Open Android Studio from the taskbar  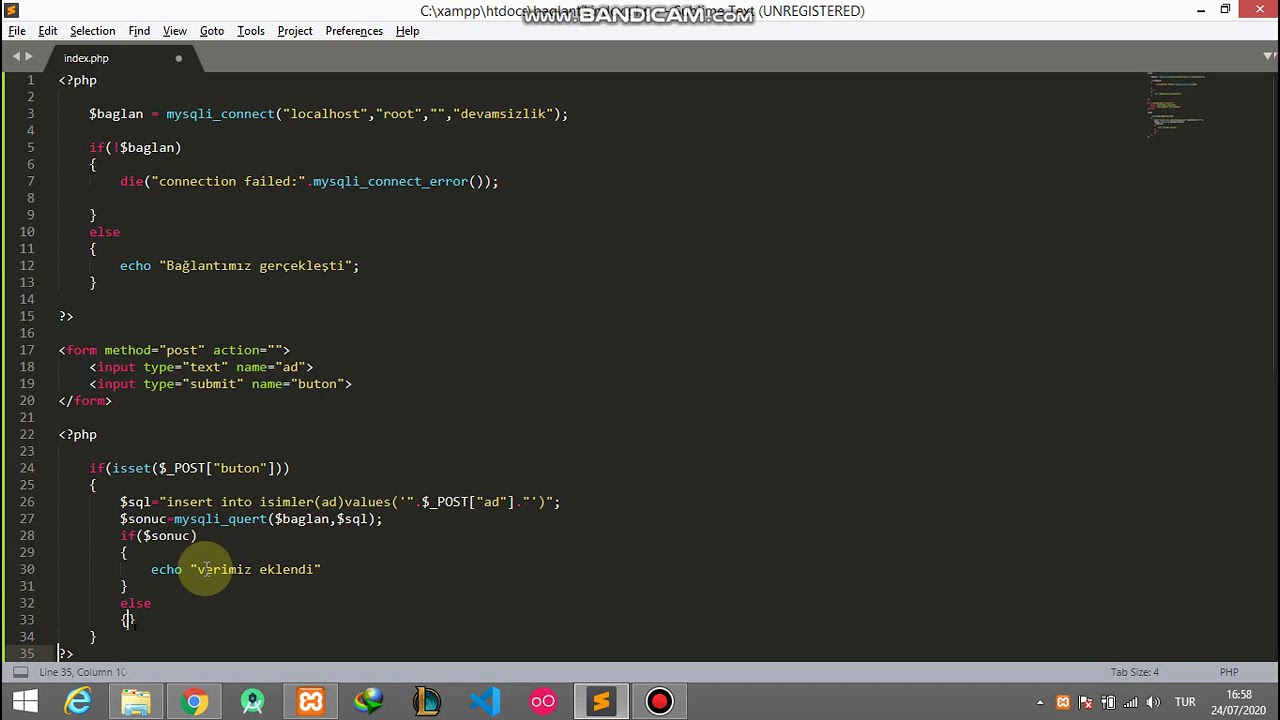252,701
